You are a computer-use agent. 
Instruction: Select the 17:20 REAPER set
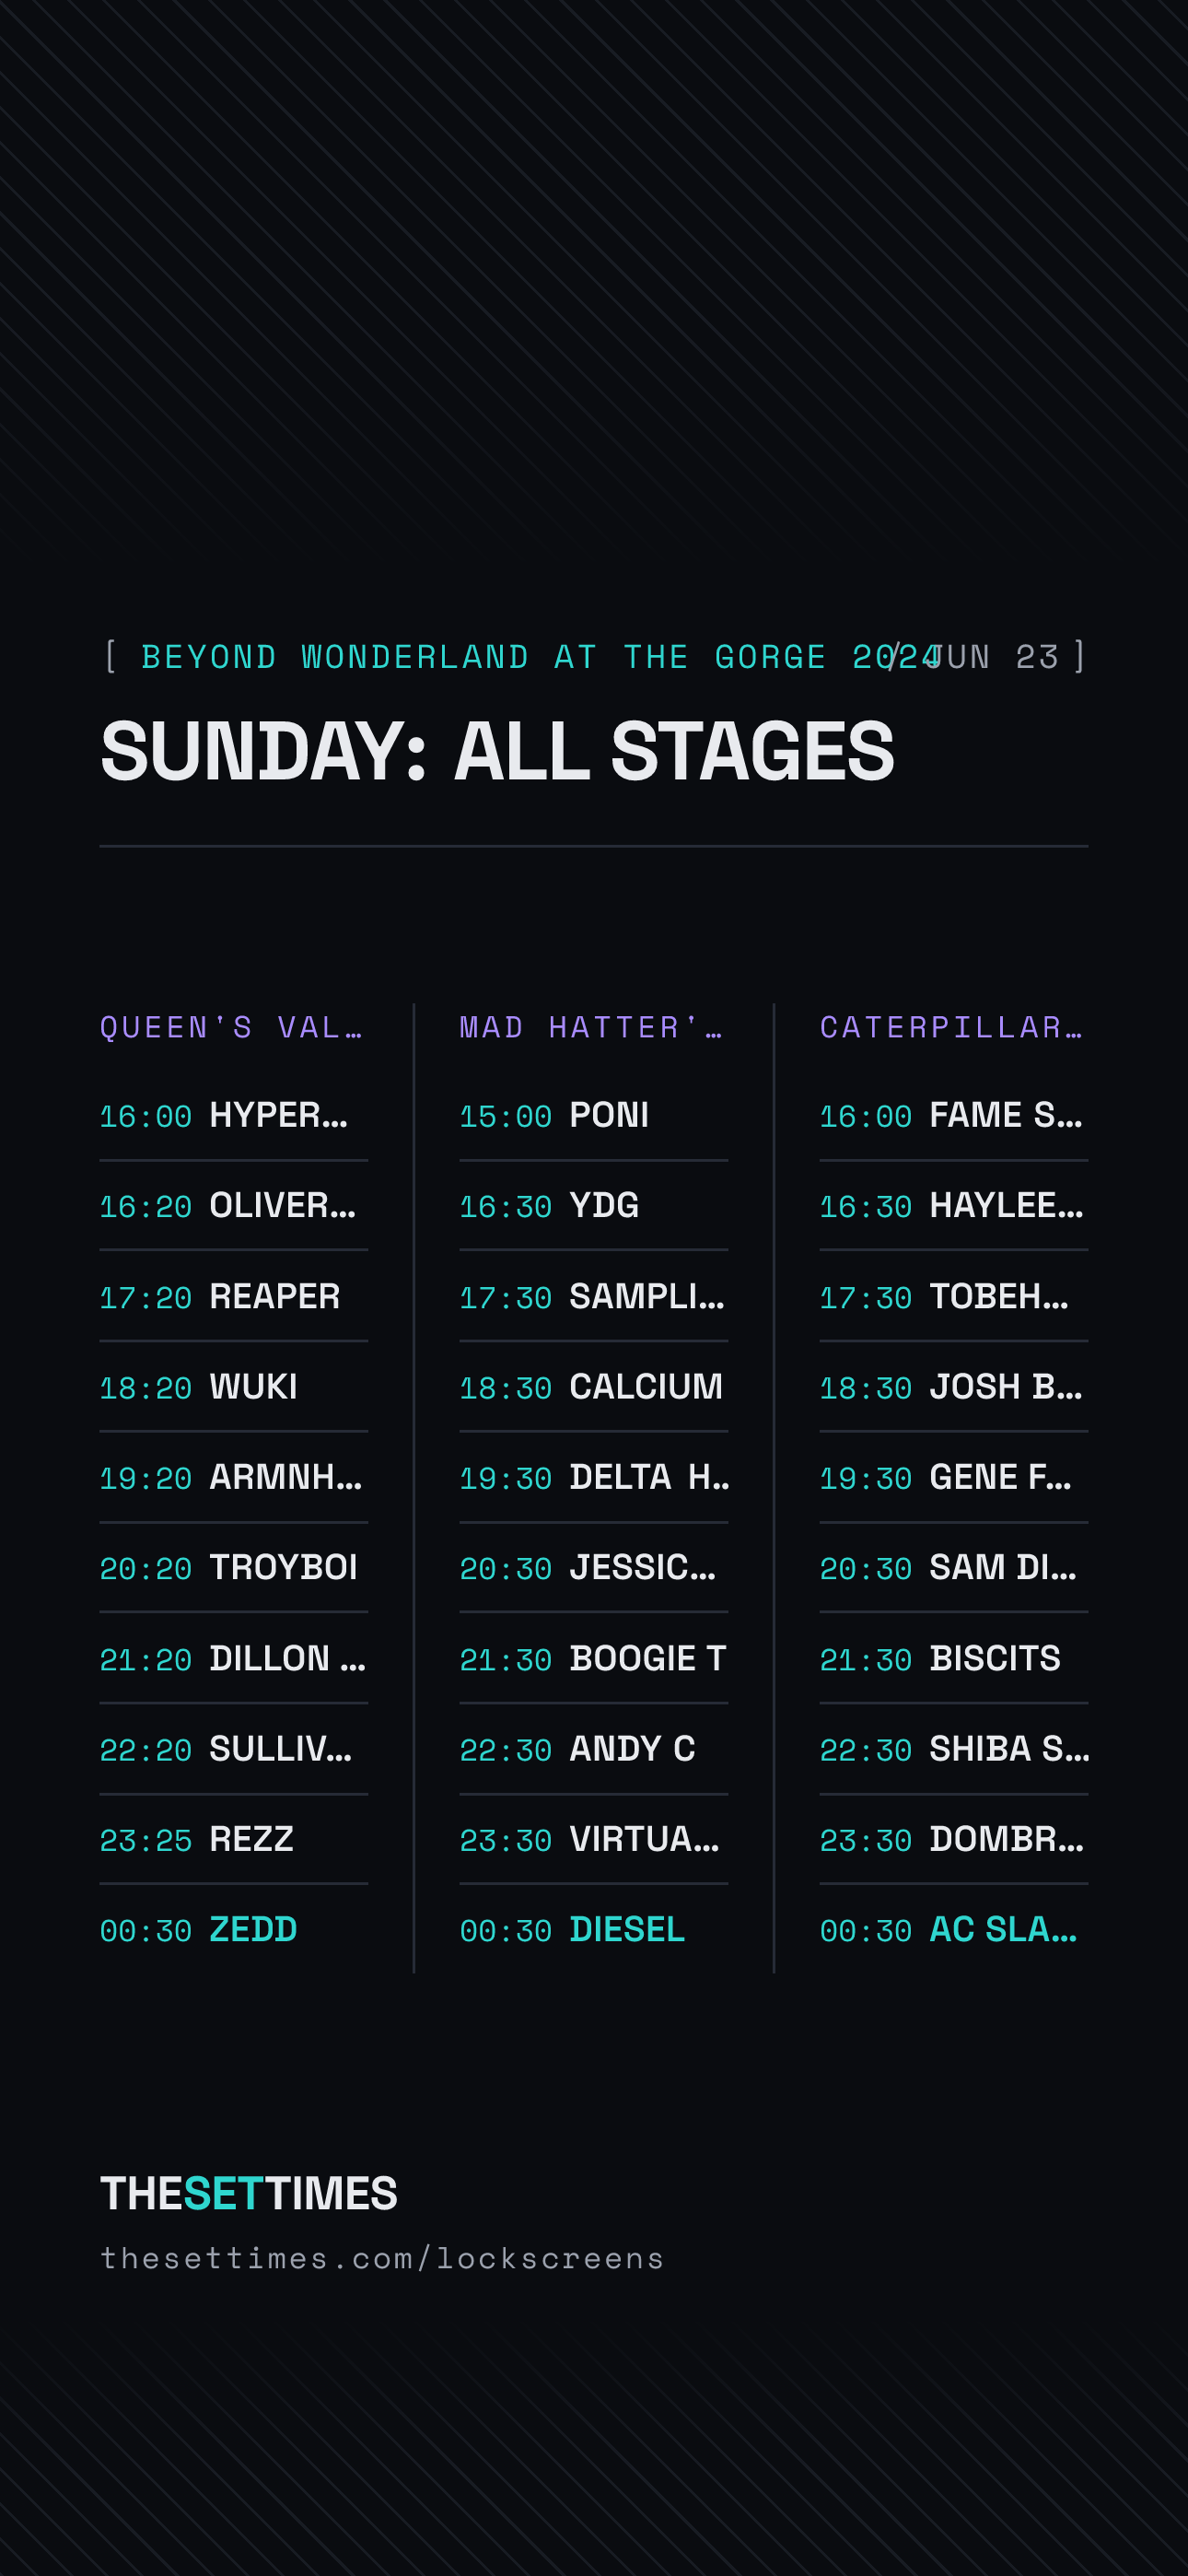tap(233, 1296)
